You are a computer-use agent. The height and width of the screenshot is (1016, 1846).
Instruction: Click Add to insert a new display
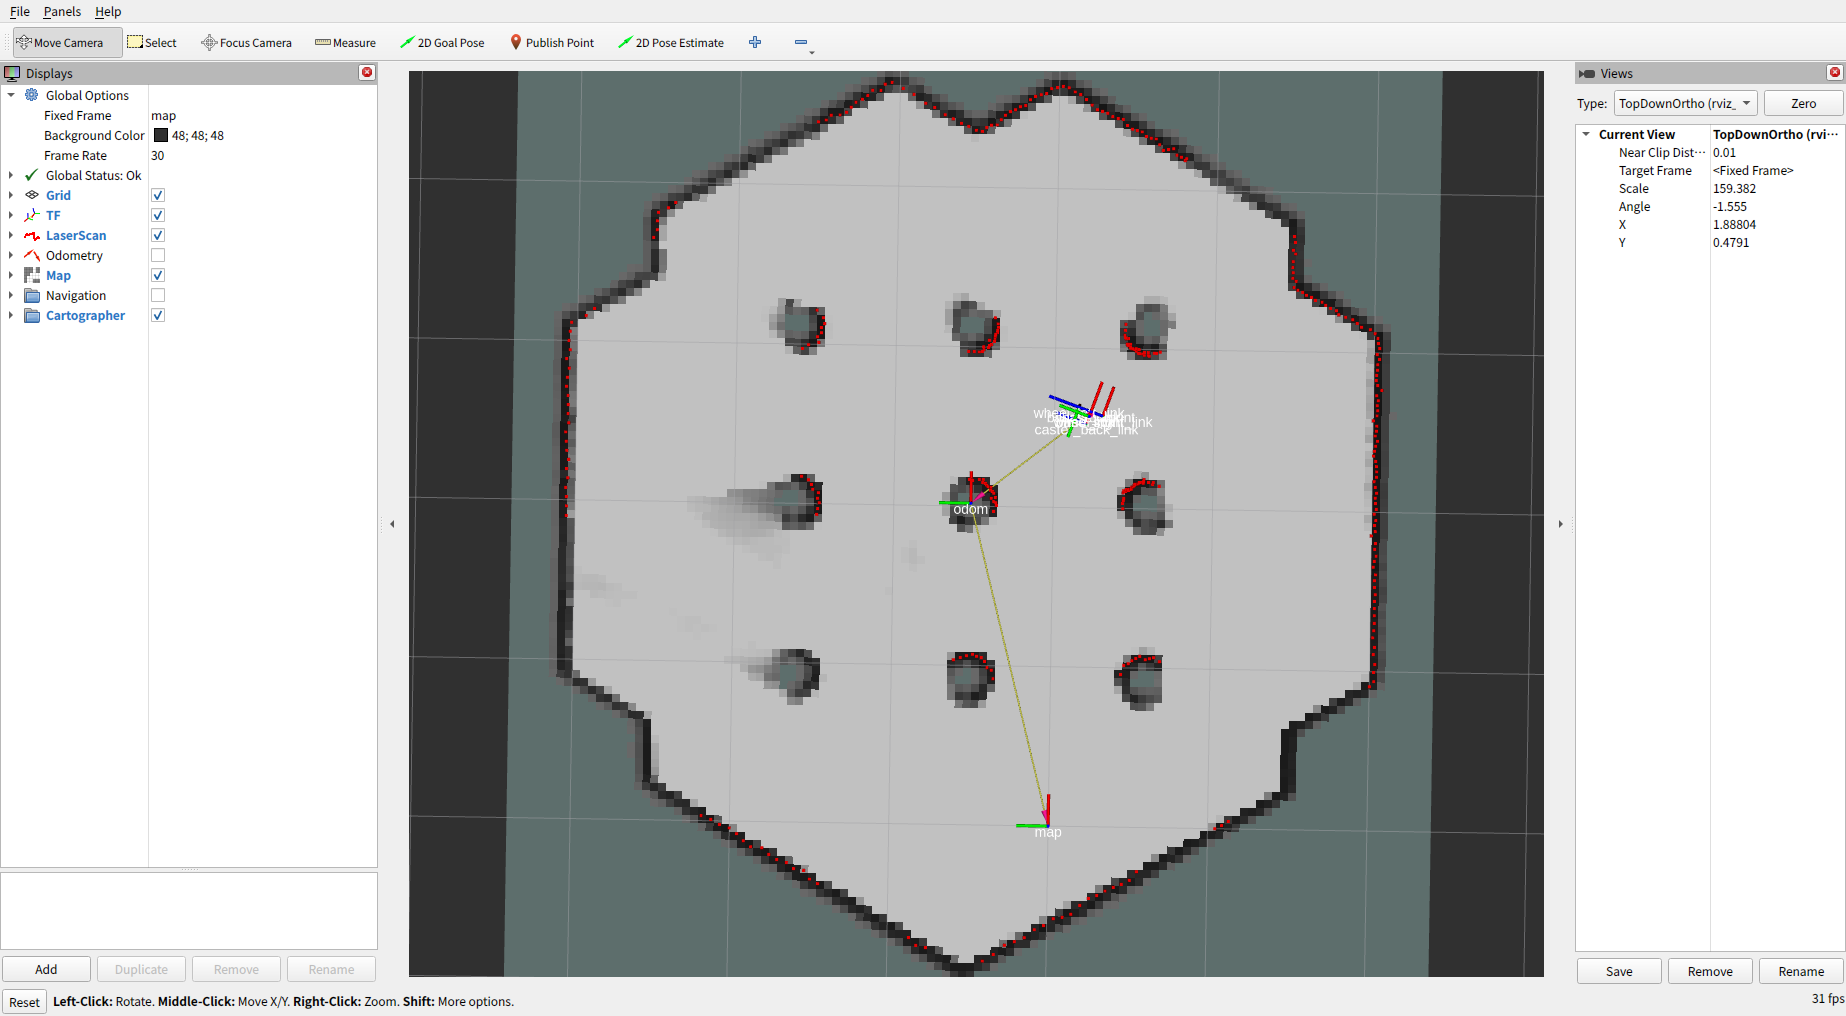[x=46, y=969]
